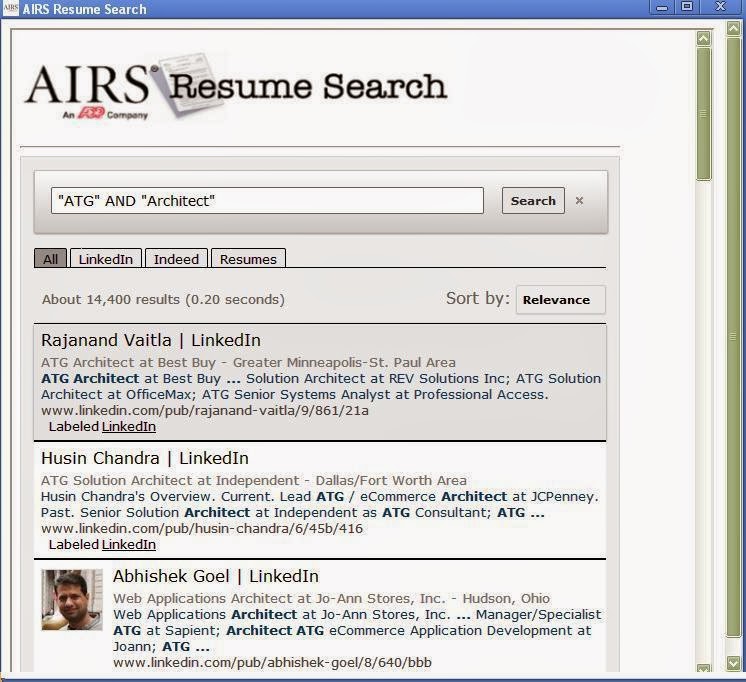Click LinkedIn label under Rajanand Vaitla

coord(128,426)
